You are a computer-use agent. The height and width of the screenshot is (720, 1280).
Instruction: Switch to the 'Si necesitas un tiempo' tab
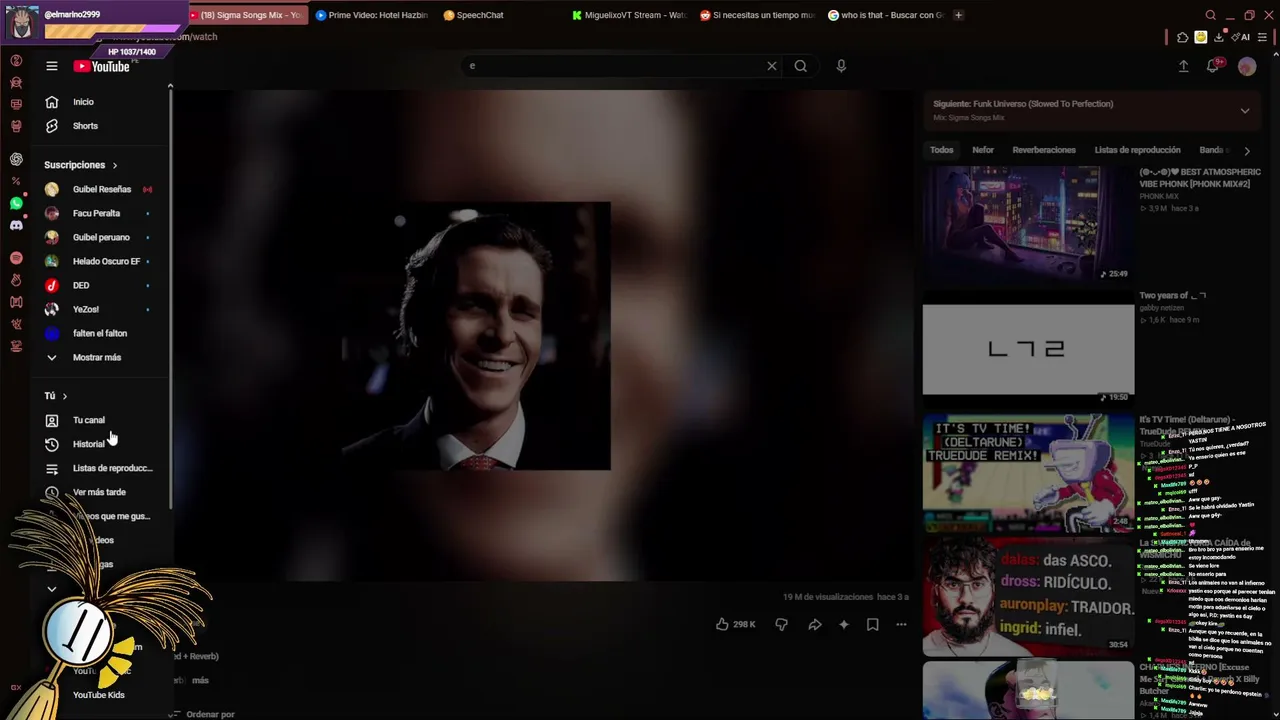[x=758, y=15]
